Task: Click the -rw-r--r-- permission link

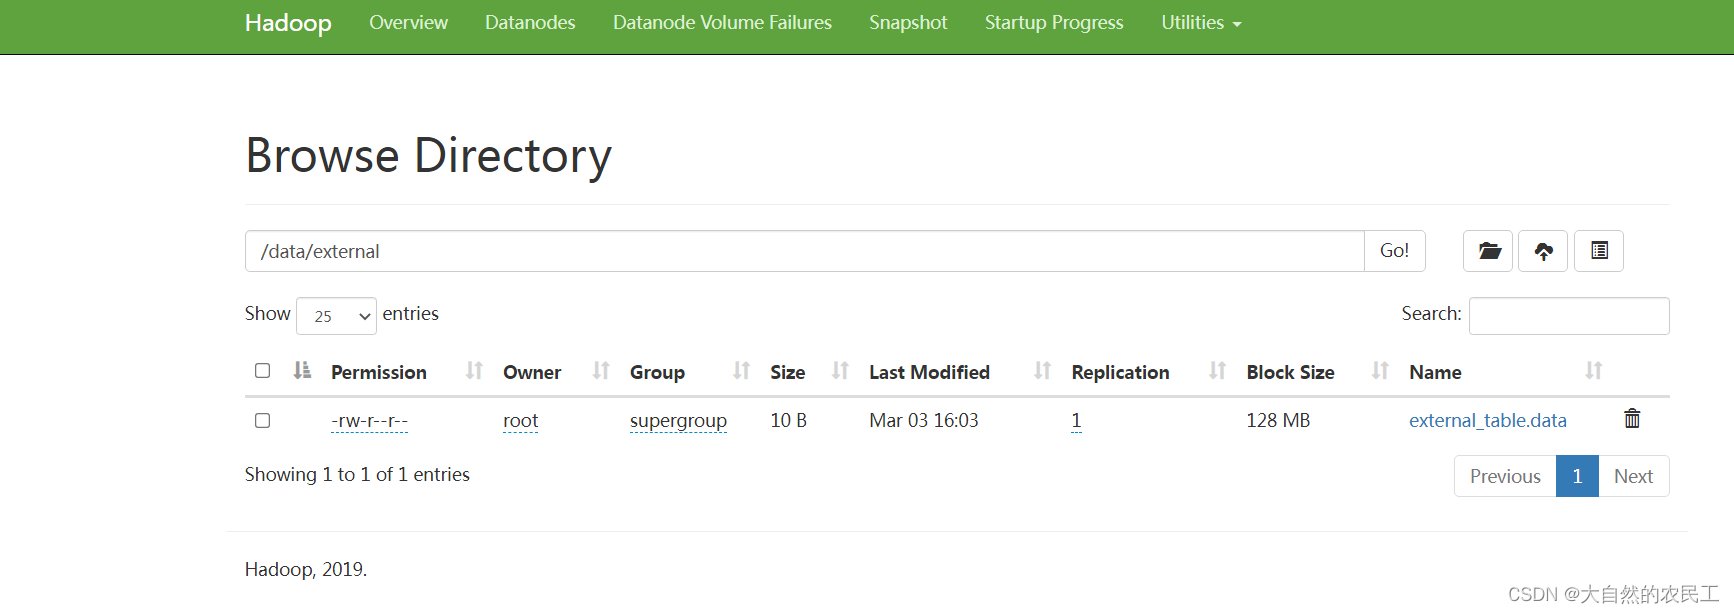Action: tap(369, 421)
